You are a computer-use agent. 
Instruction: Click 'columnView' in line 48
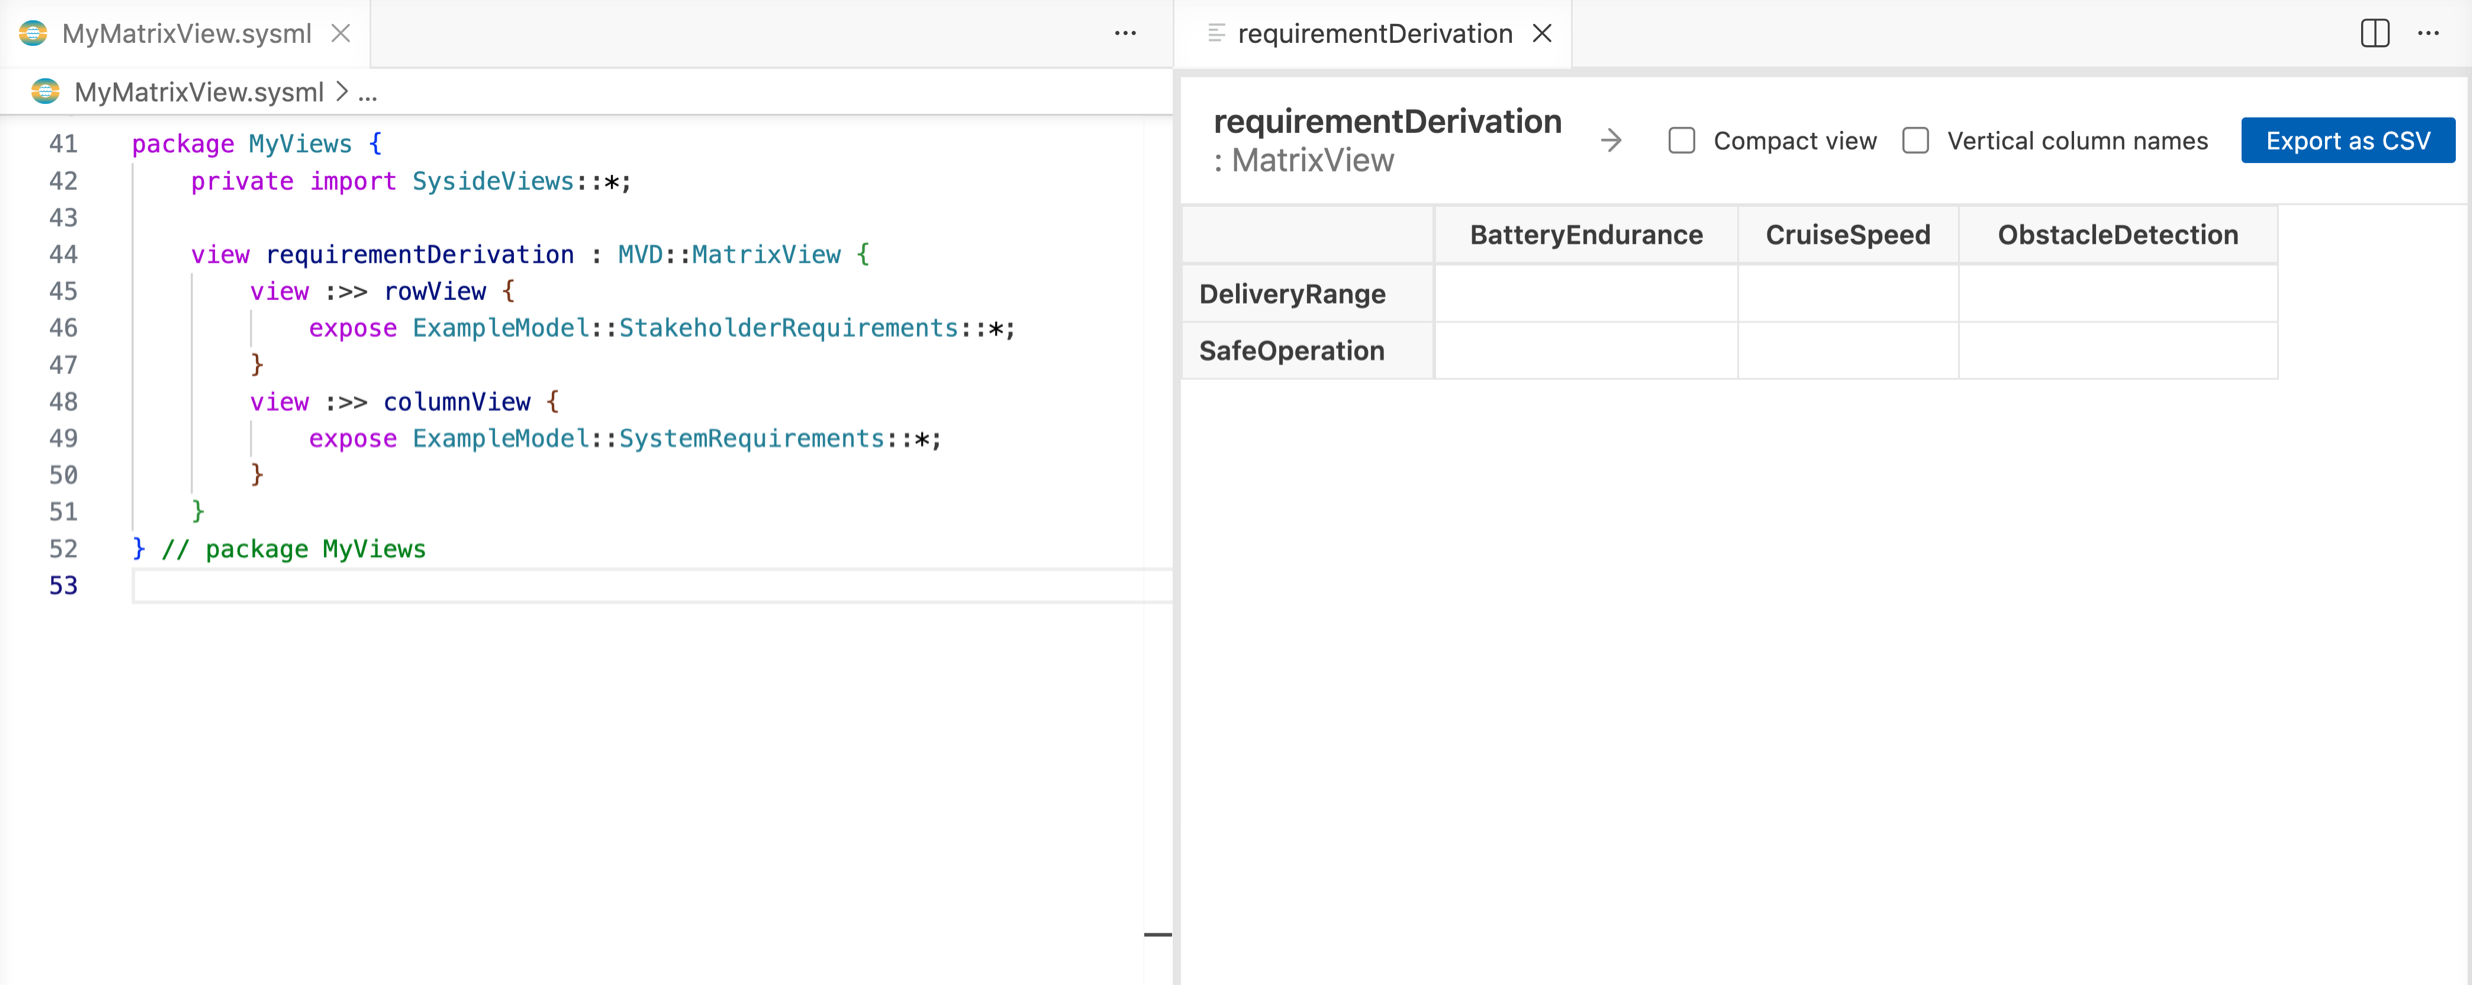pyautogui.click(x=457, y=402)
